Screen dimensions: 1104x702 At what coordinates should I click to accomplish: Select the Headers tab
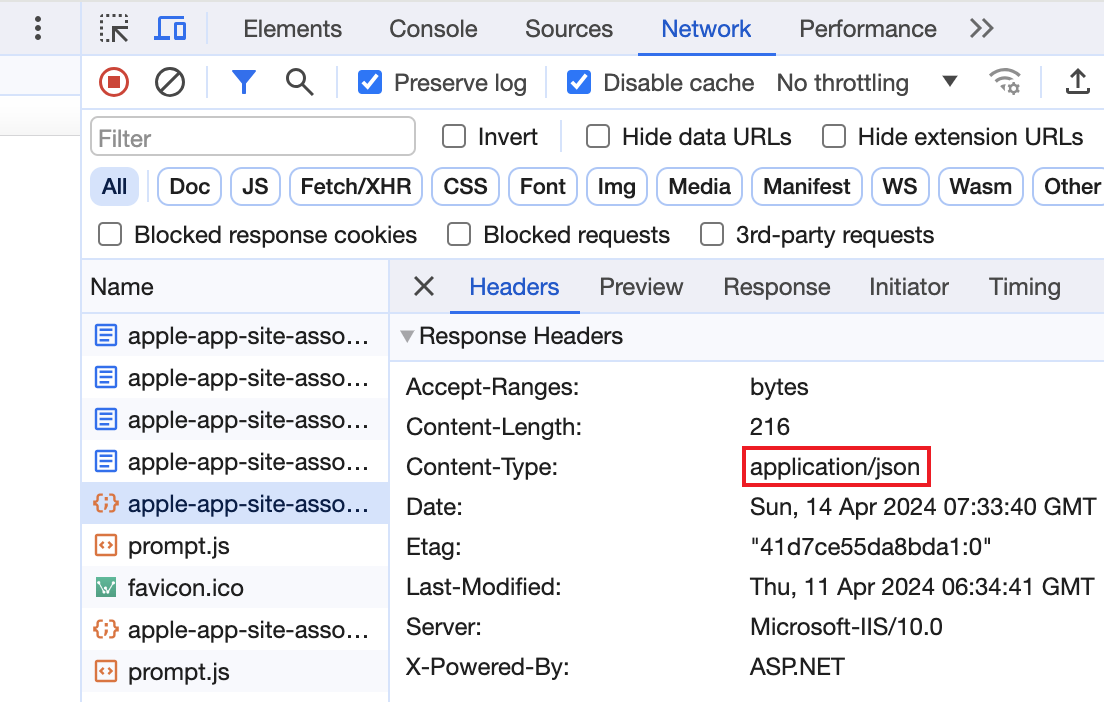coord(514,287)
